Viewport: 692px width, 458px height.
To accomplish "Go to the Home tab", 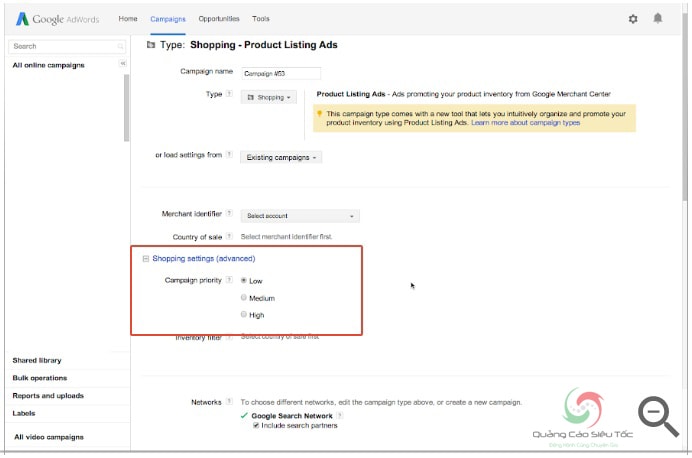I will (x=128, y=19).
